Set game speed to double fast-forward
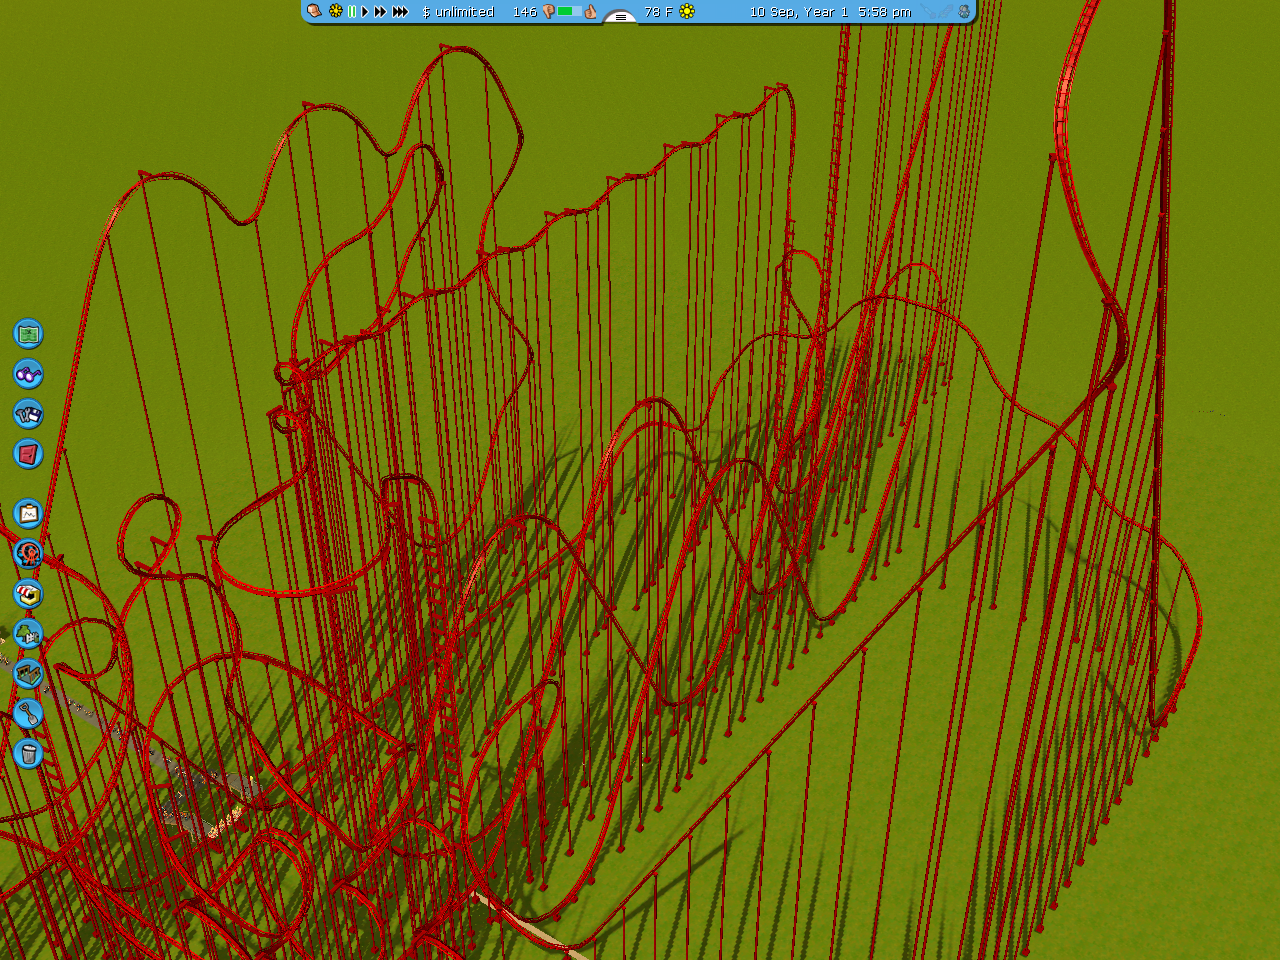 coord(380,11)
